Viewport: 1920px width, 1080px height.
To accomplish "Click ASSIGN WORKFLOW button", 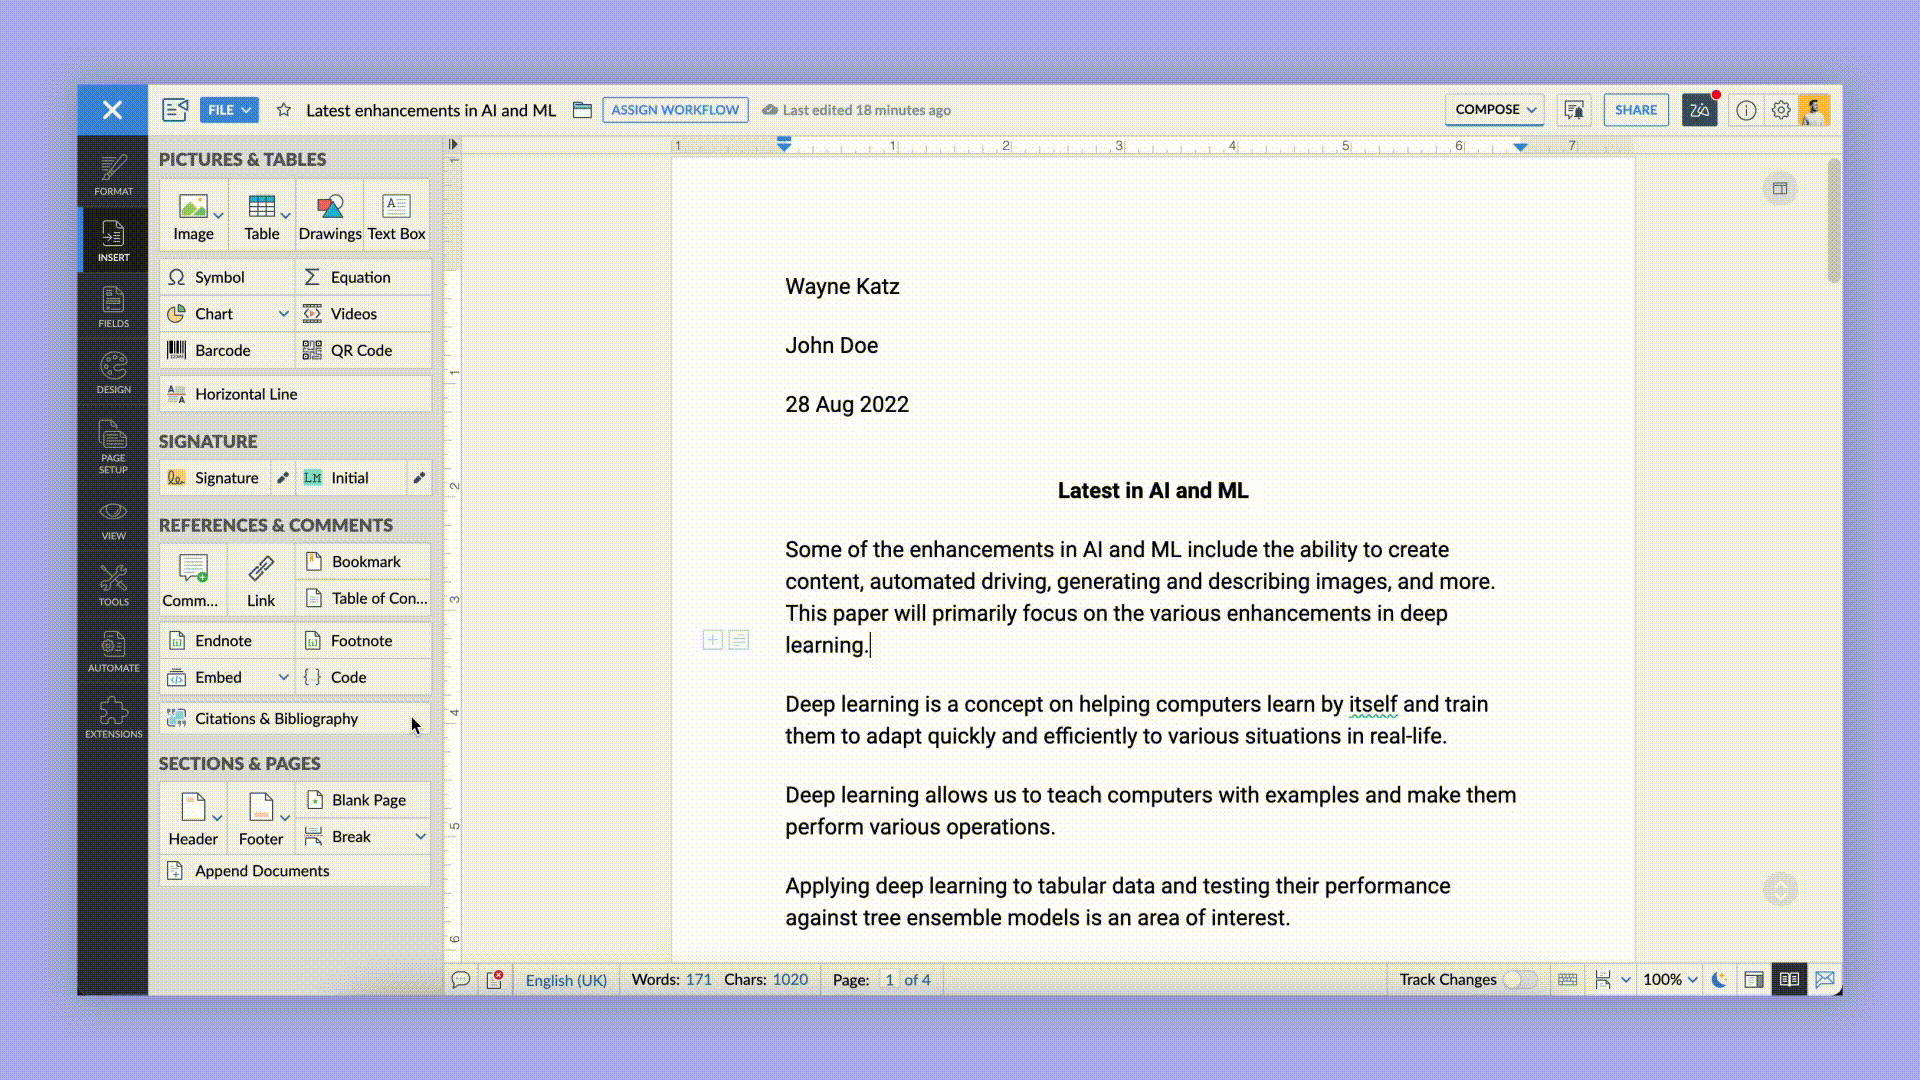I will (675, 110).
